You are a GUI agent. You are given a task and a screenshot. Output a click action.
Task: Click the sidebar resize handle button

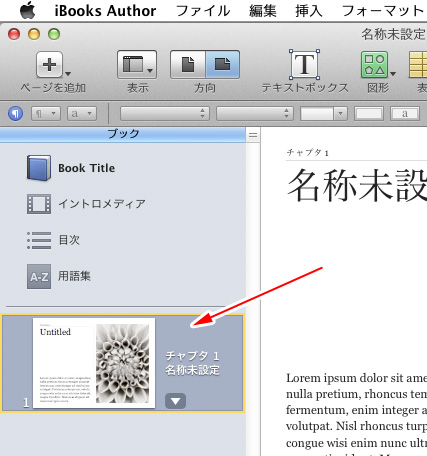(x=253, y=135)
